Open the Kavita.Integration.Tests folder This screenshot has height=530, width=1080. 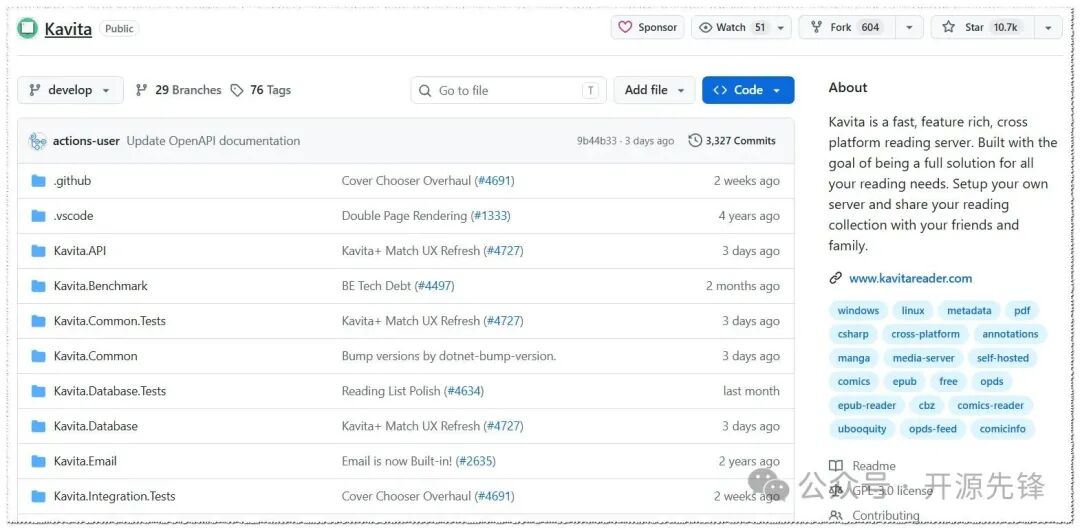(114, 497)
